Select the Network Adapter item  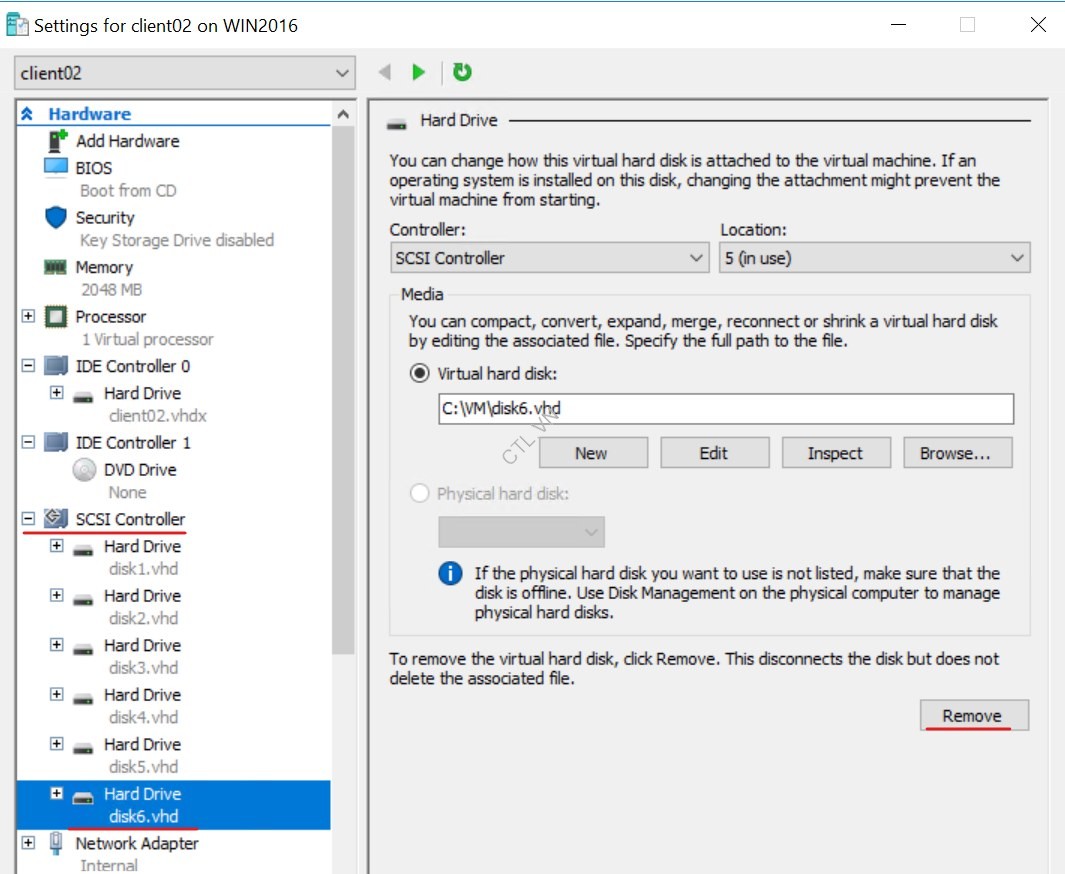(x=136, y=843)
